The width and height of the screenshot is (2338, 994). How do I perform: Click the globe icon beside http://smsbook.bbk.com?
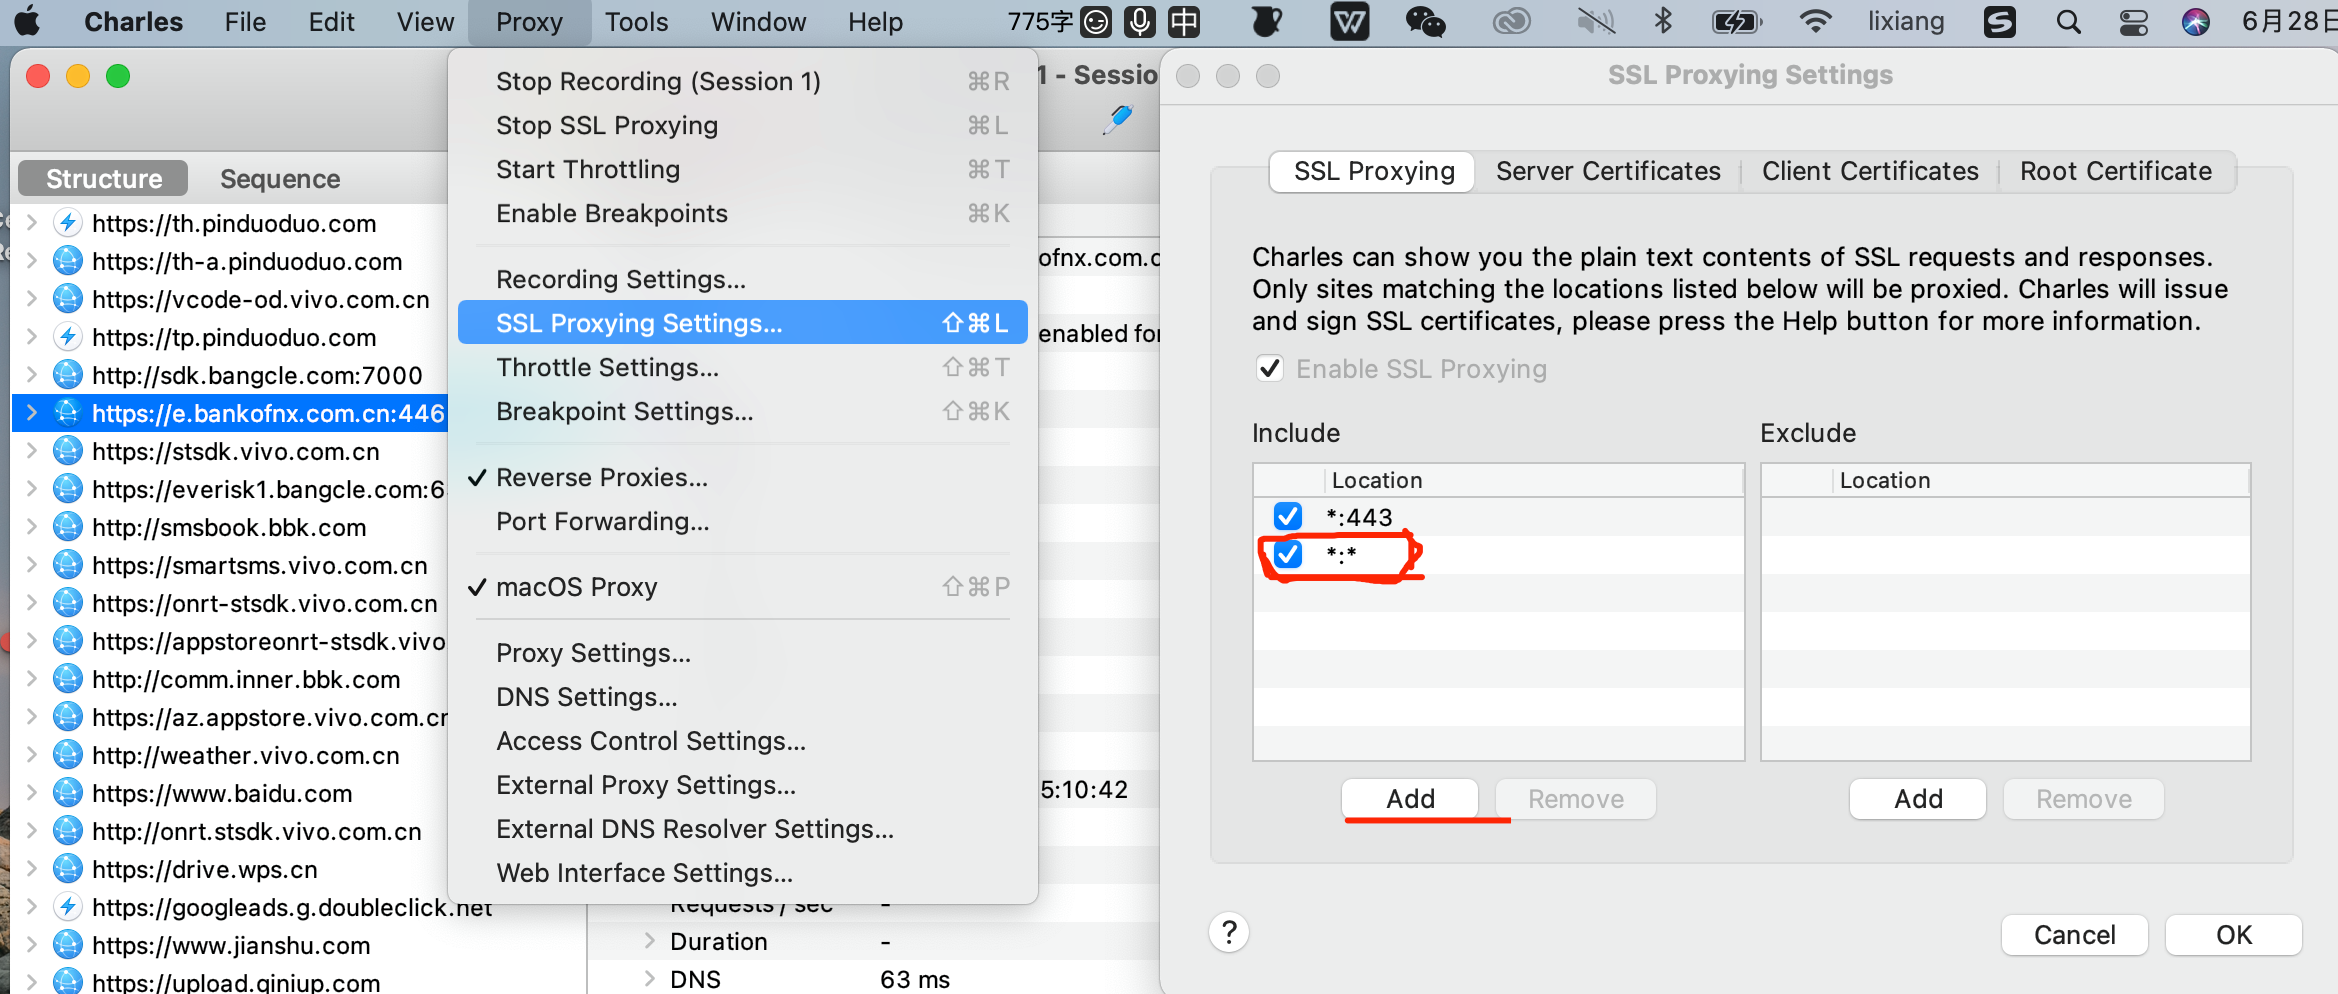click(67, 527)
